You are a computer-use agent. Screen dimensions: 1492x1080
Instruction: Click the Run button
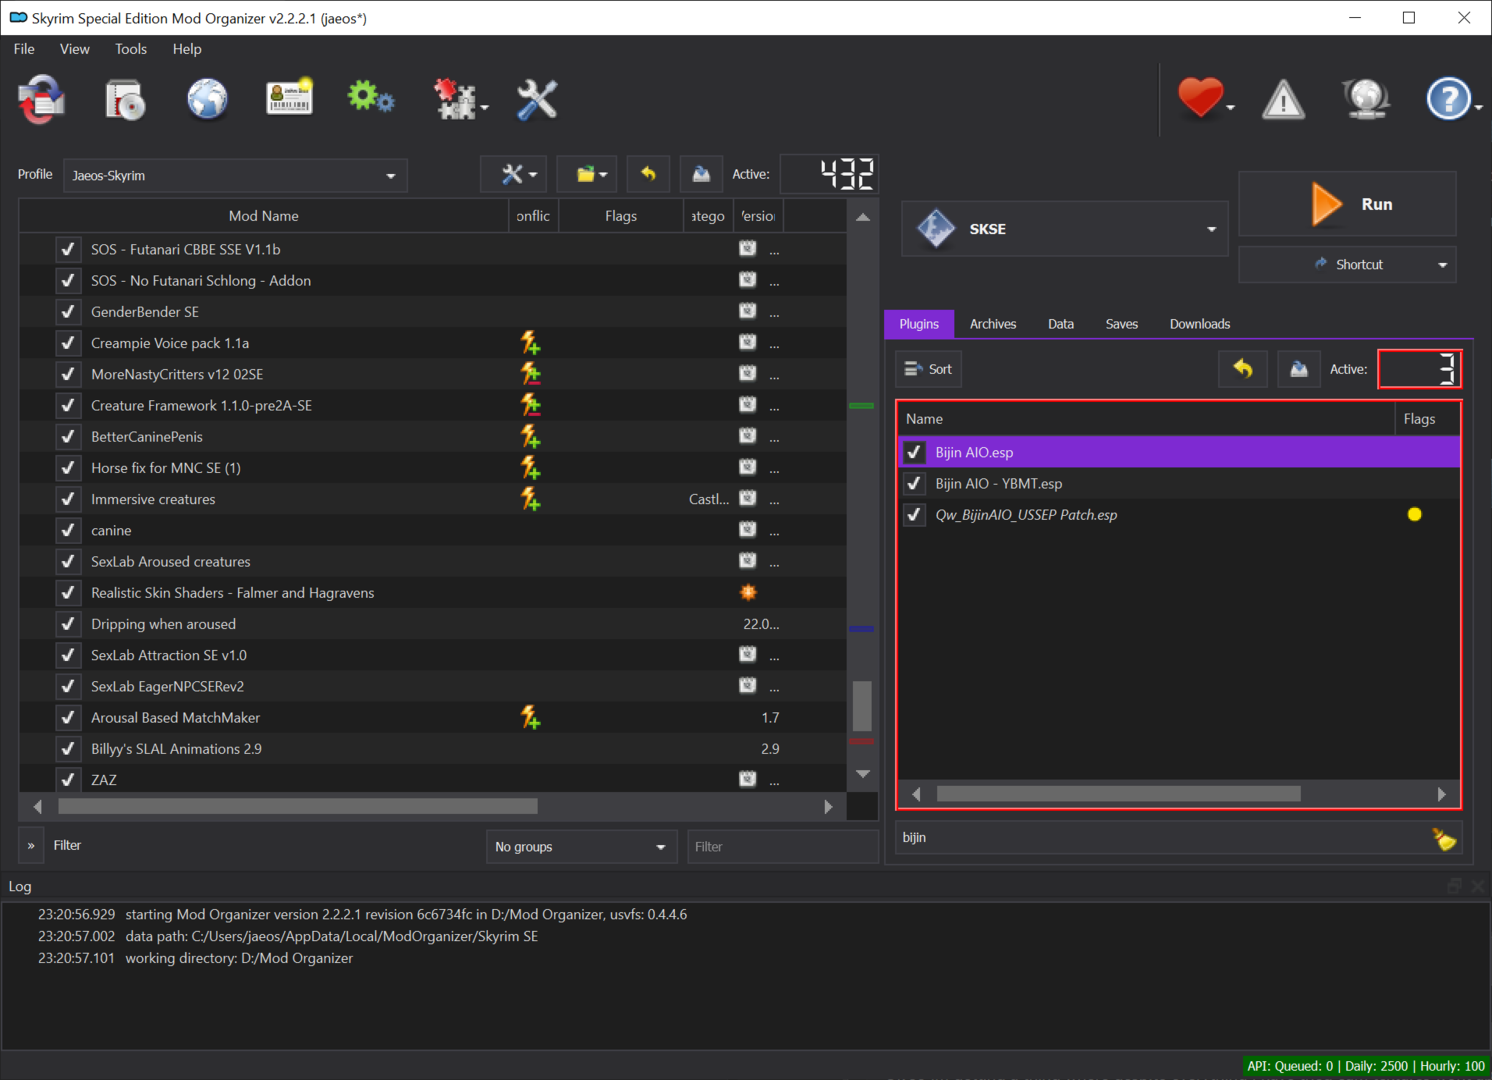[x=1347, y=204]
